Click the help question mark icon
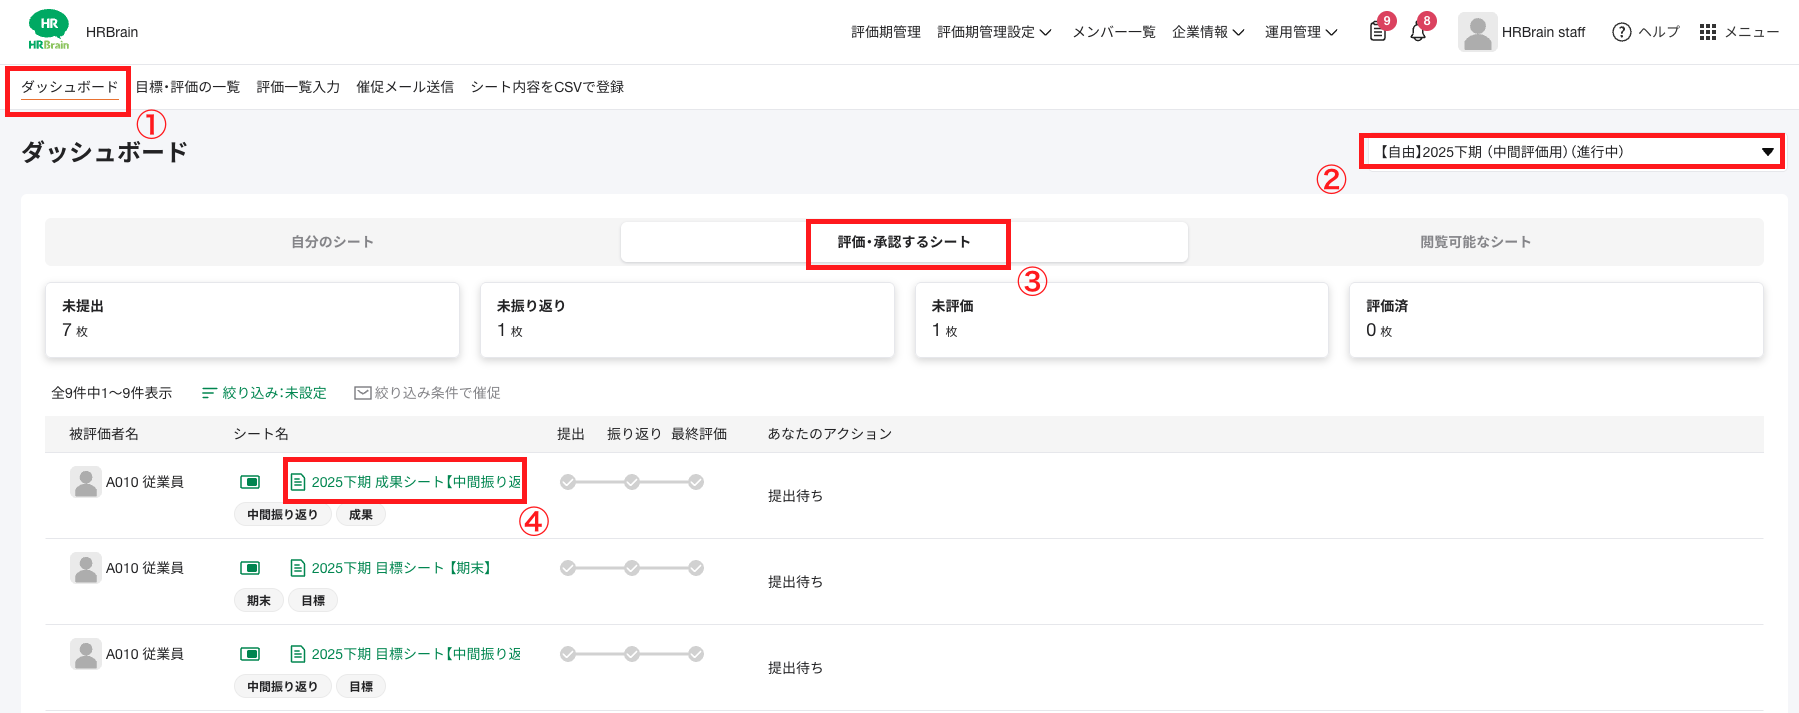 1621,32
